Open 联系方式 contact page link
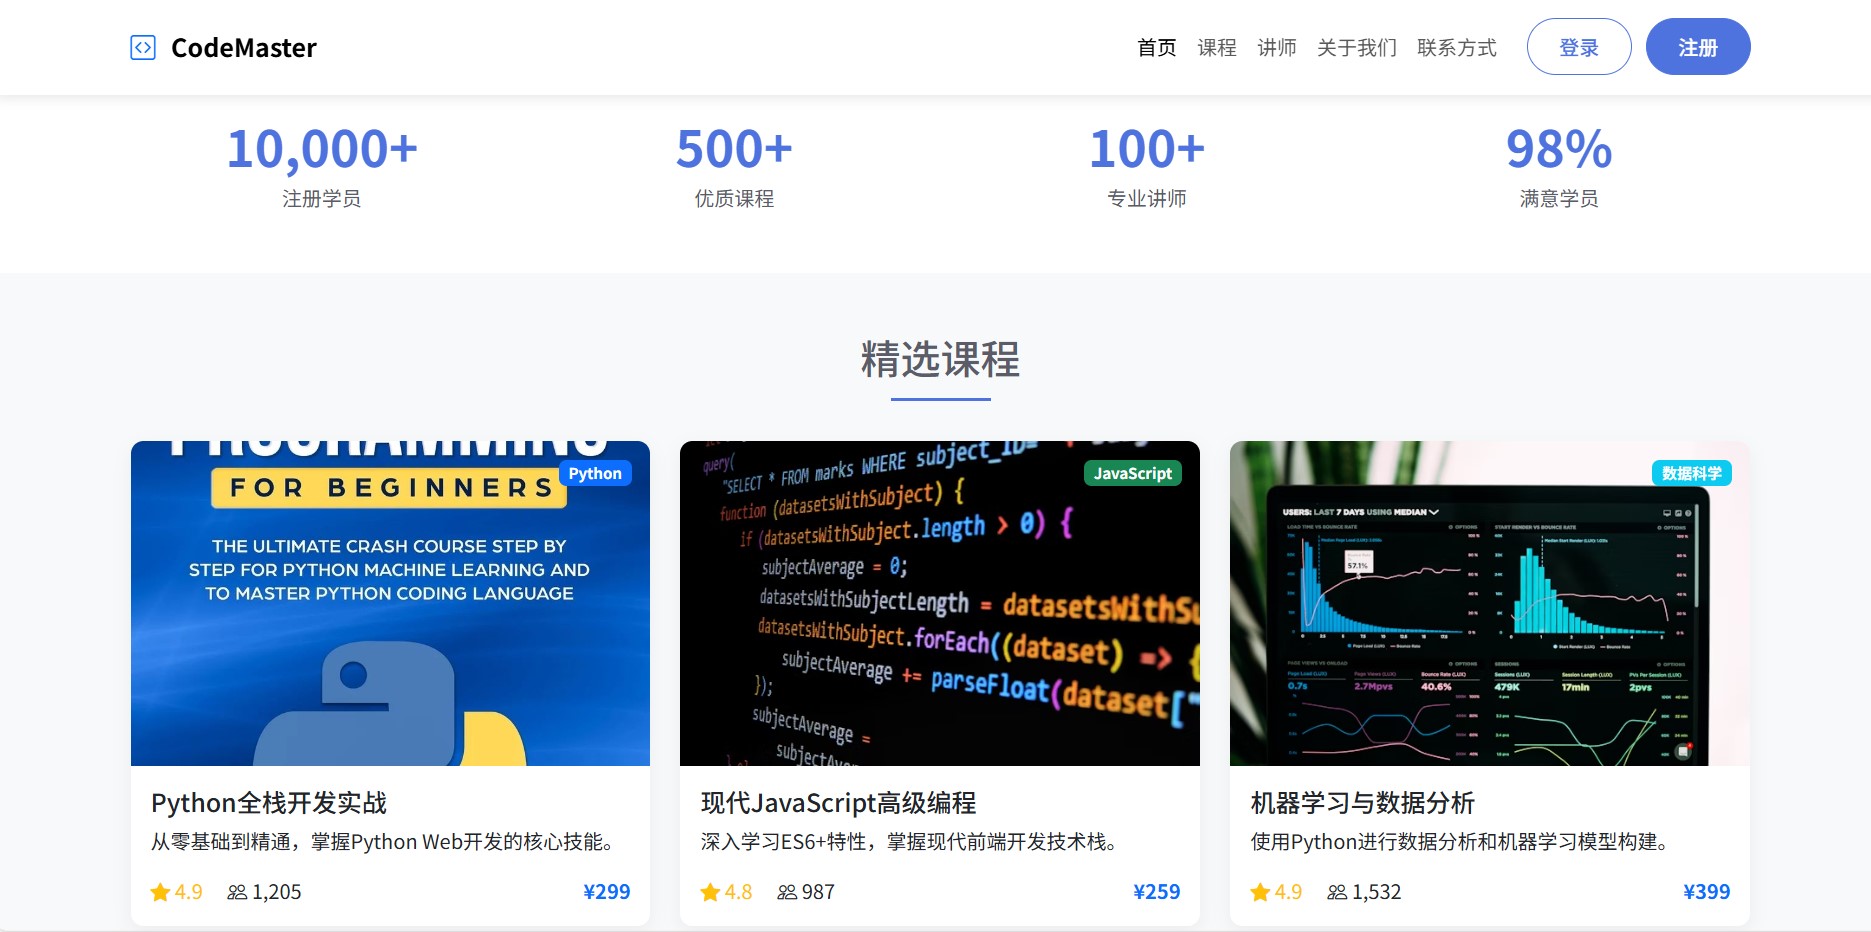1871x932 pixels. 1457,48
